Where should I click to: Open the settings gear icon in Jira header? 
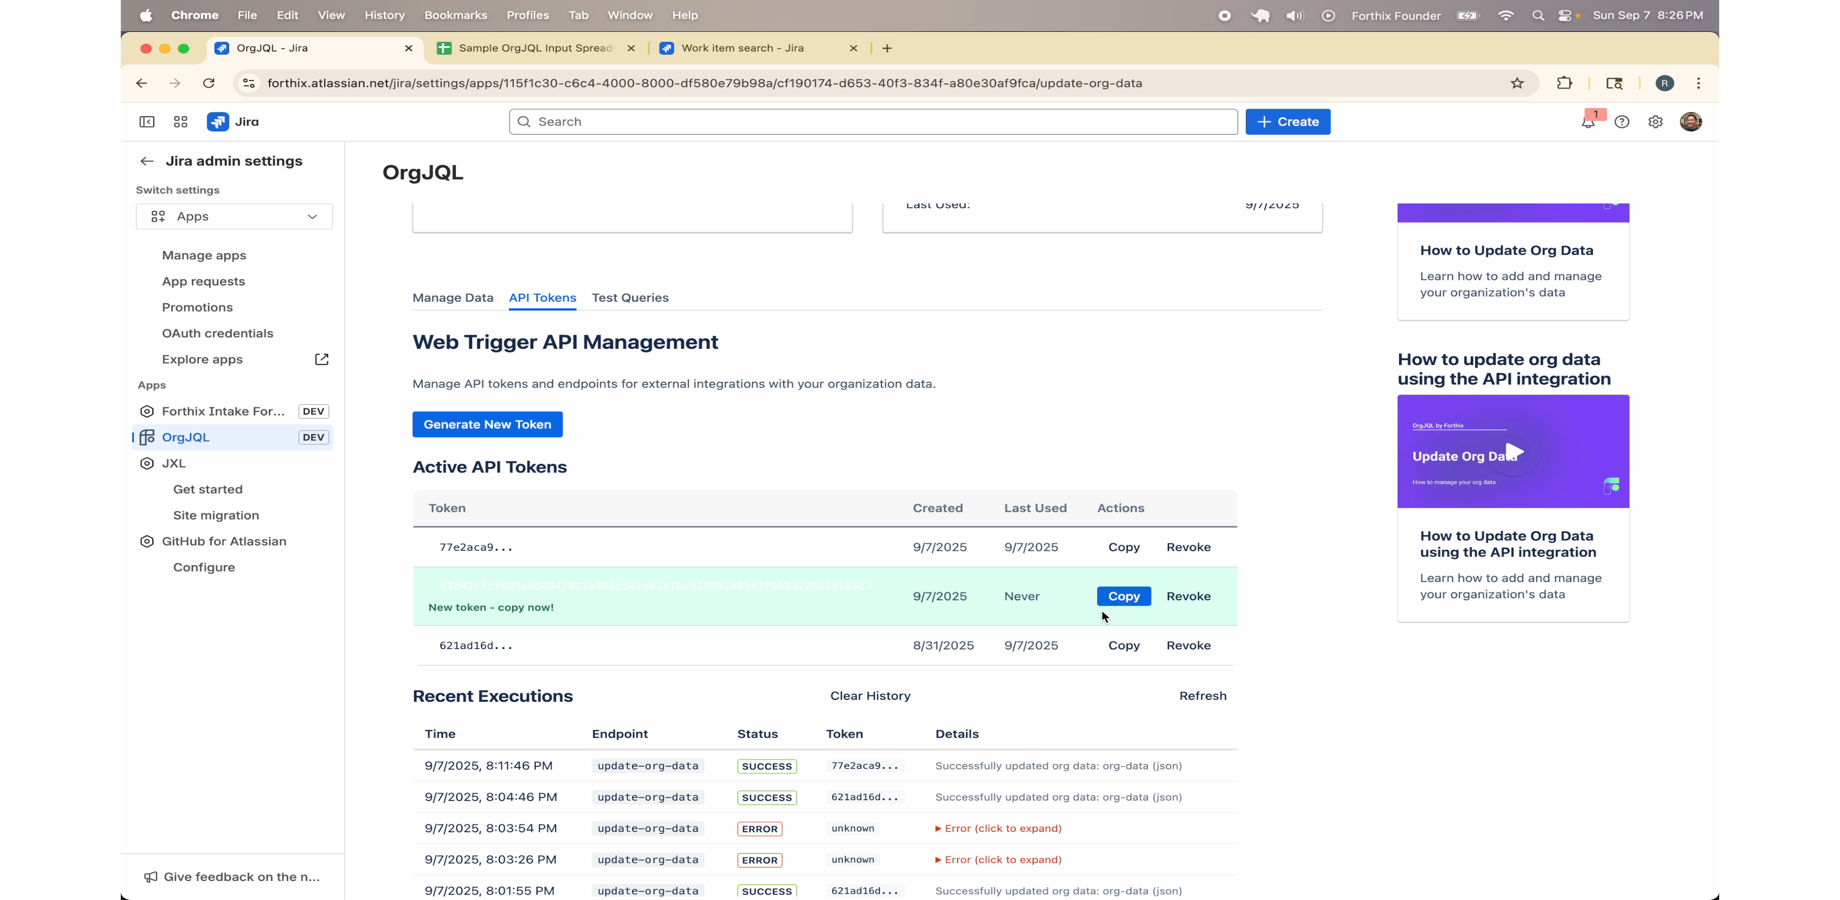point(1656,122)
